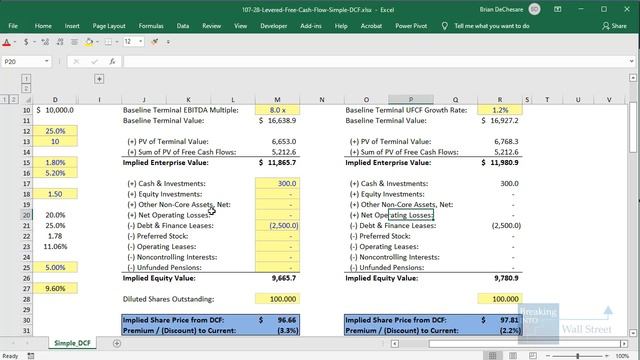The height and width of the screenshot is (360, 640).
Task: Click the horizontal scrollbar thumb
Action: click(x=524, y=344)
